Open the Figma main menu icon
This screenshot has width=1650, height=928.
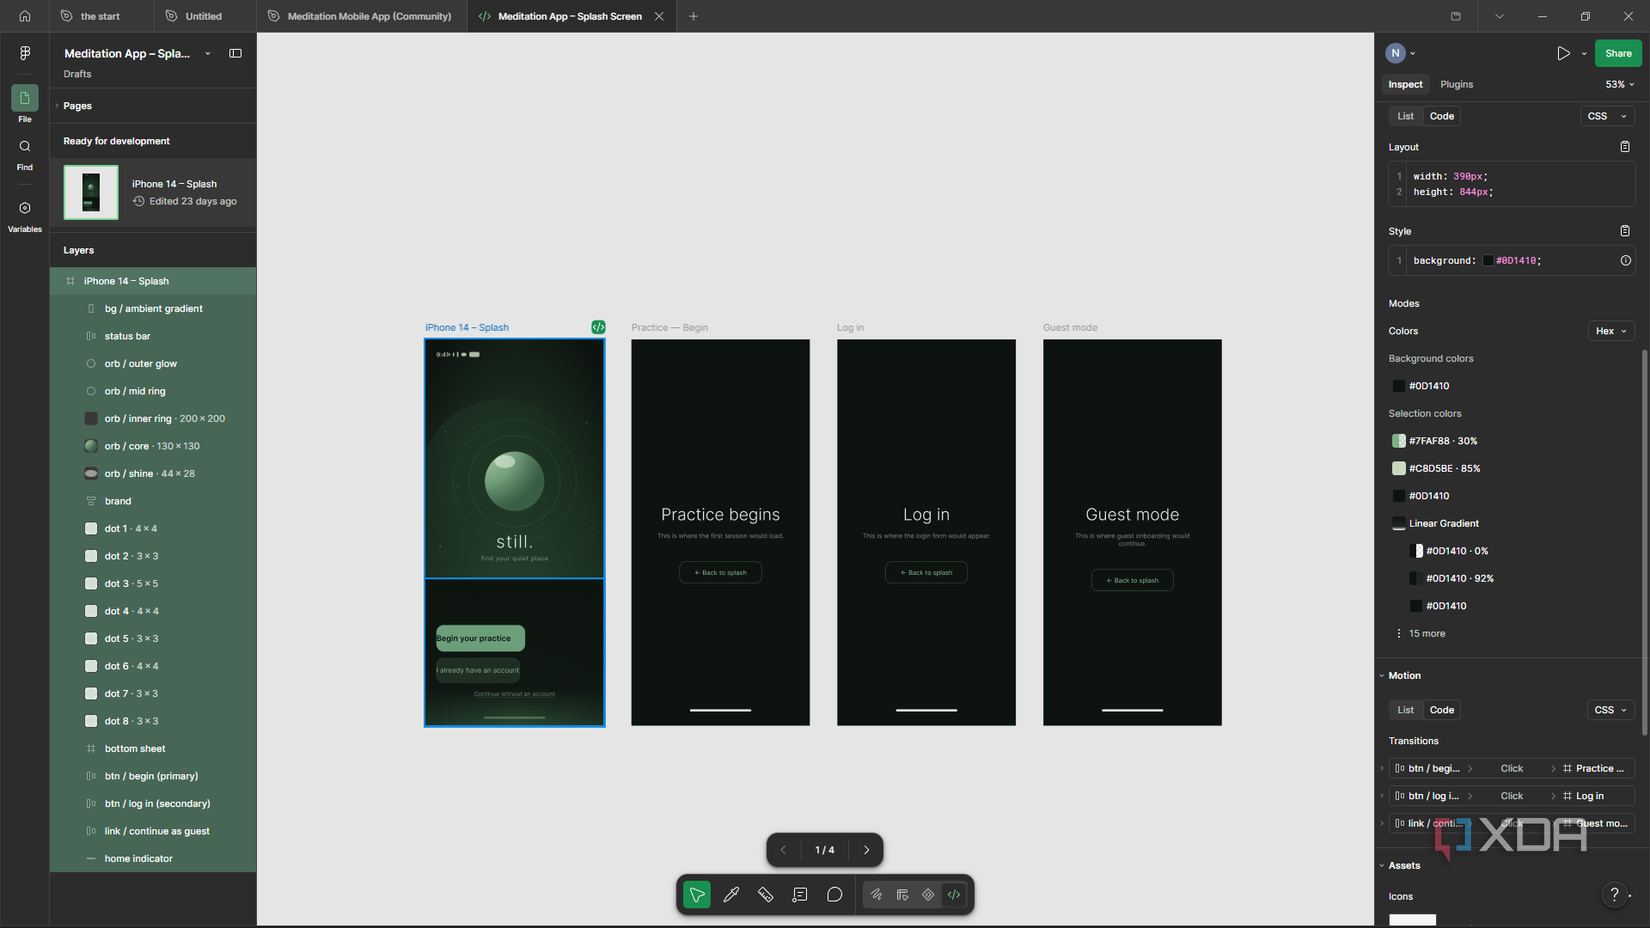click(25, 53)
